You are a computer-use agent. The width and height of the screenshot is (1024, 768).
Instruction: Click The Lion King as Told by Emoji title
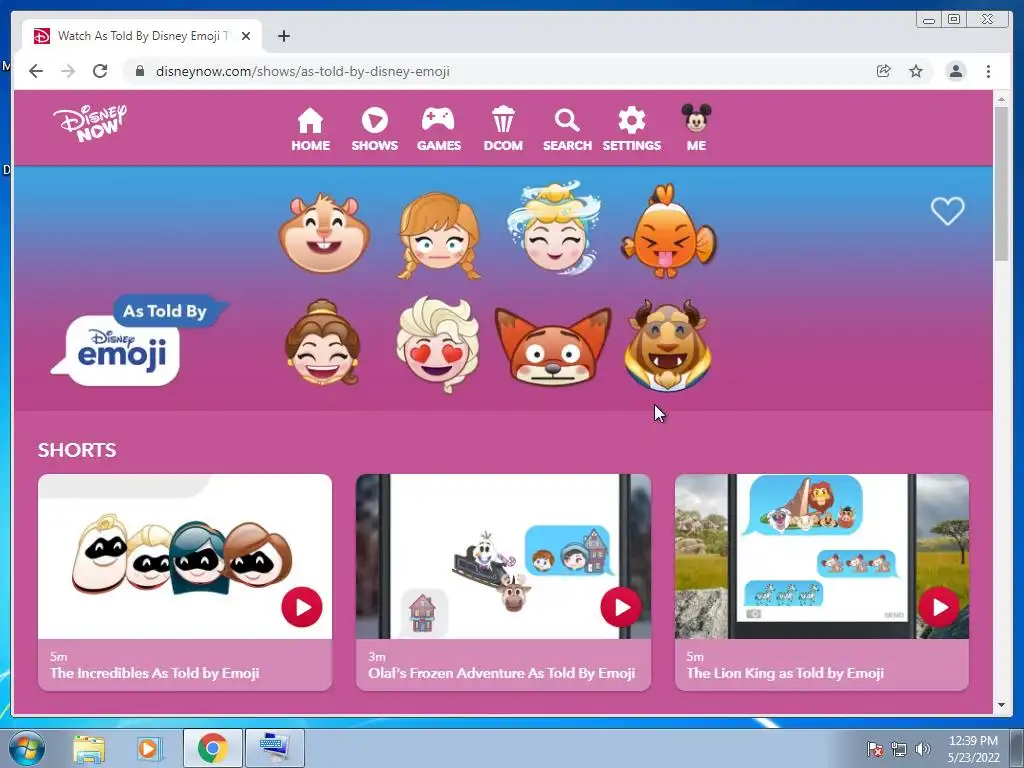[785, 673]
